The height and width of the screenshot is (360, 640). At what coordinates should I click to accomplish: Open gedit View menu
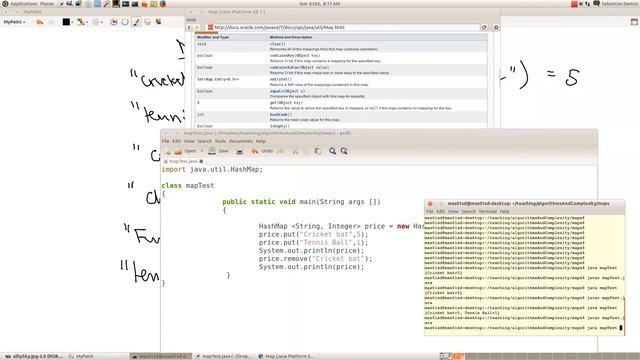(x=189, y=141)
